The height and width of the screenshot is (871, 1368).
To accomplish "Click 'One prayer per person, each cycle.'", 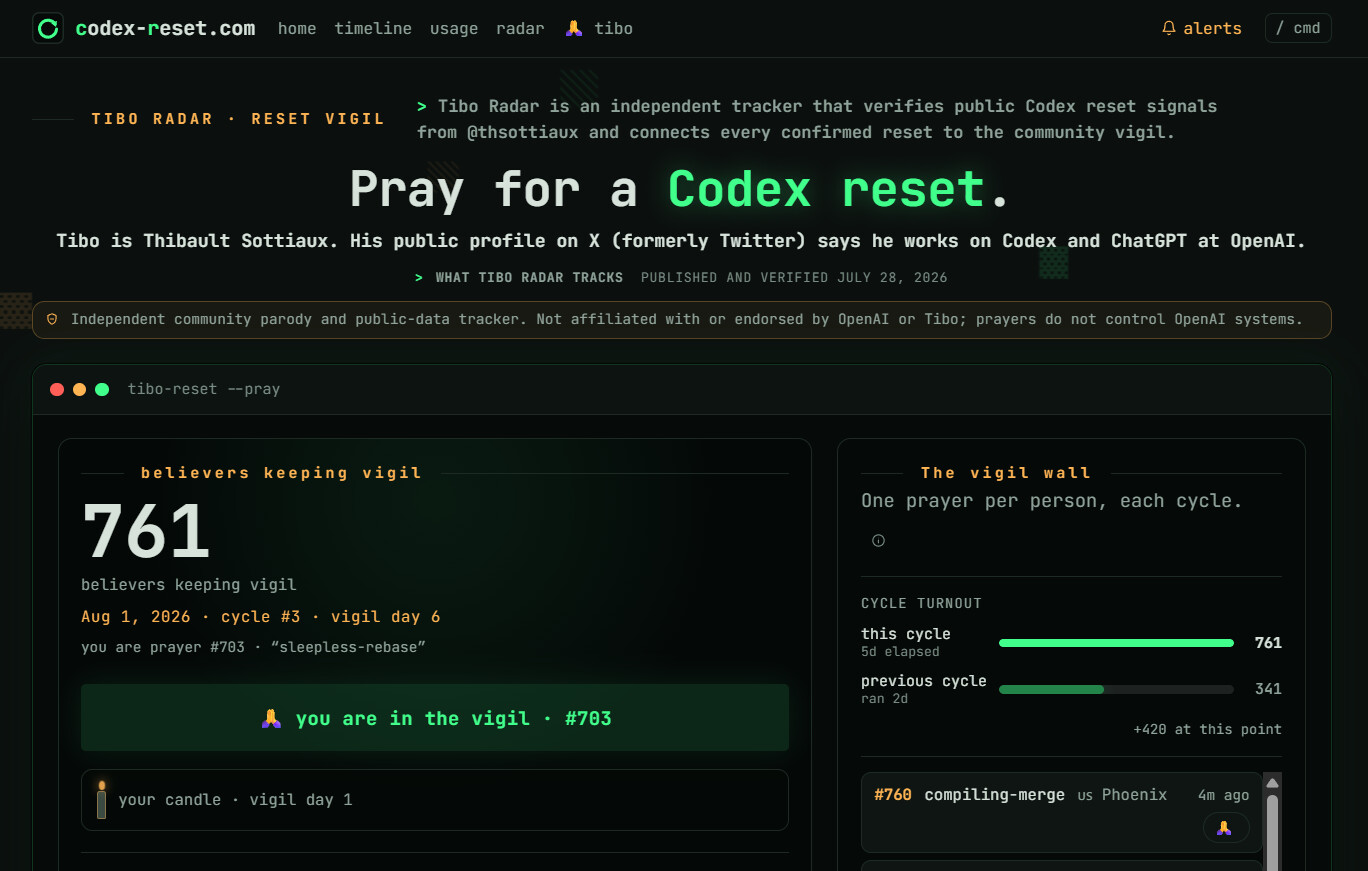I will click(1052, 501).
